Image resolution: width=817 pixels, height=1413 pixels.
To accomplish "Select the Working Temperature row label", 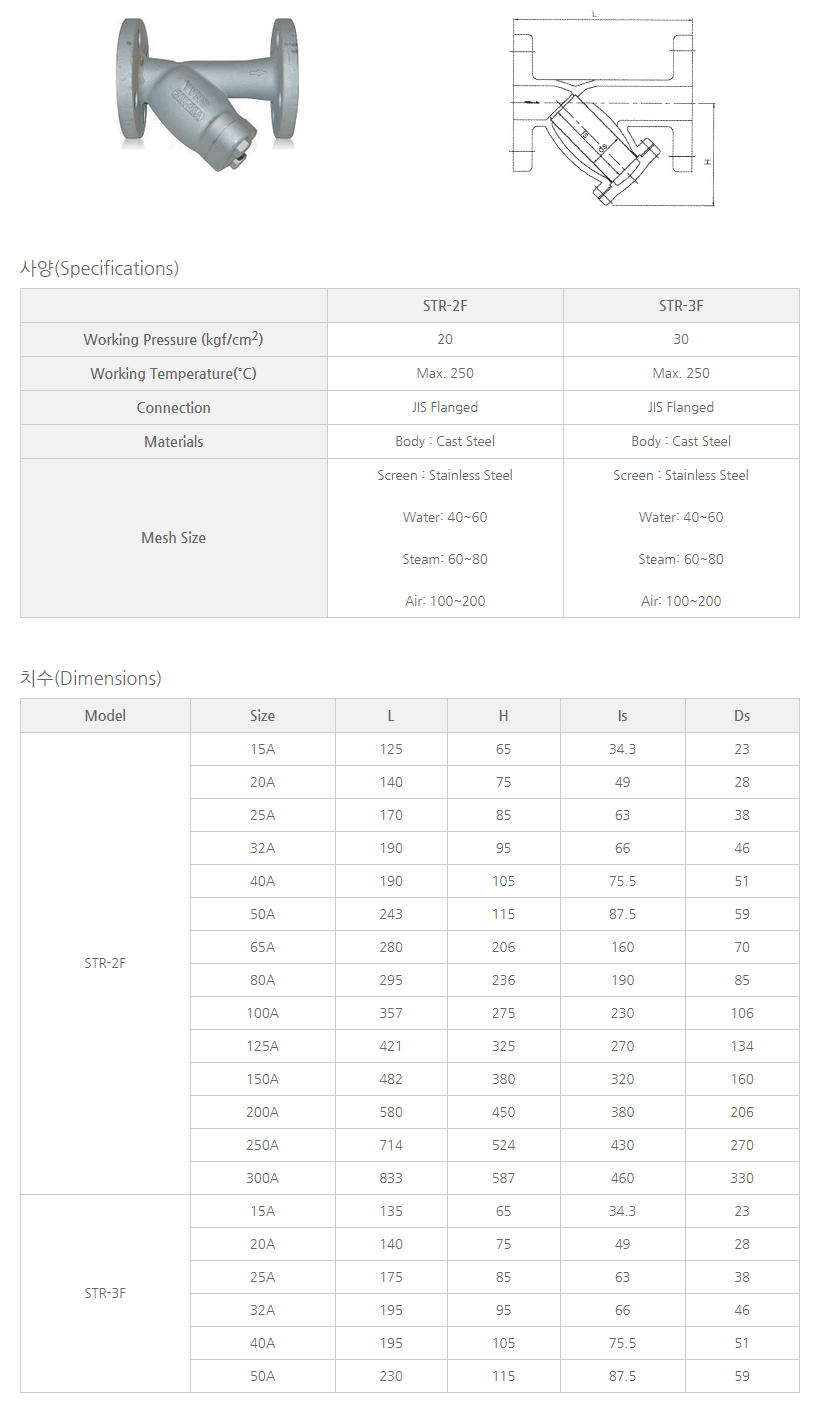I will pyautogui.click(x=173, y=374).
